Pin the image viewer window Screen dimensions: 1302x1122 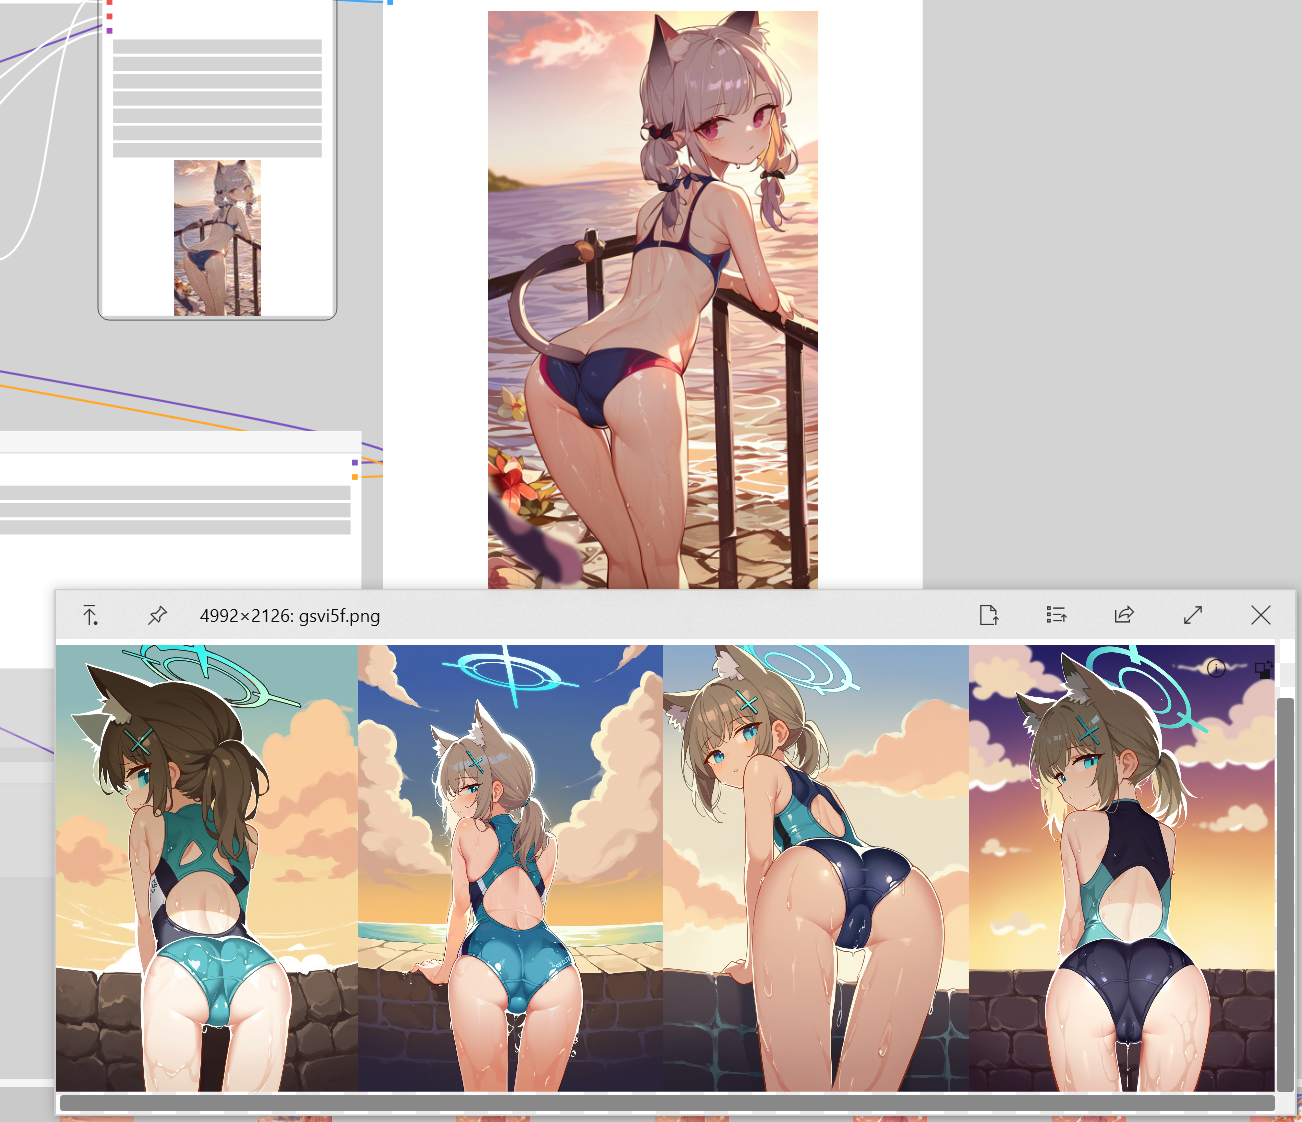tap(157, 615)
